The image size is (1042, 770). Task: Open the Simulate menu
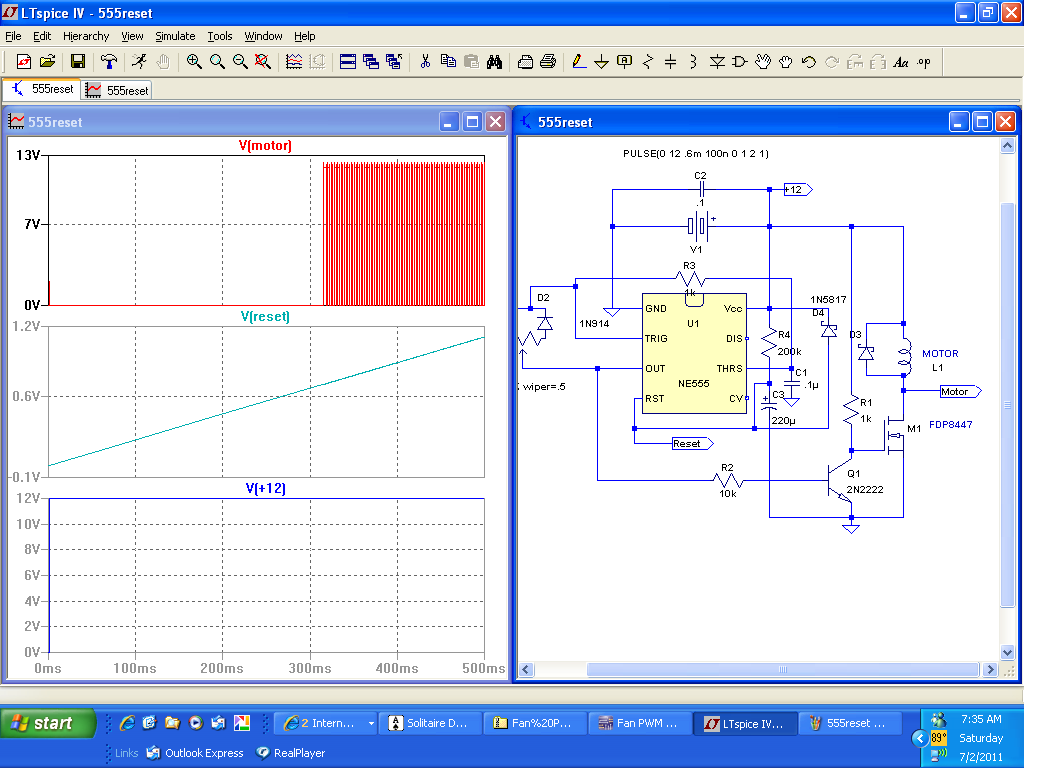(x=175, y=36)
